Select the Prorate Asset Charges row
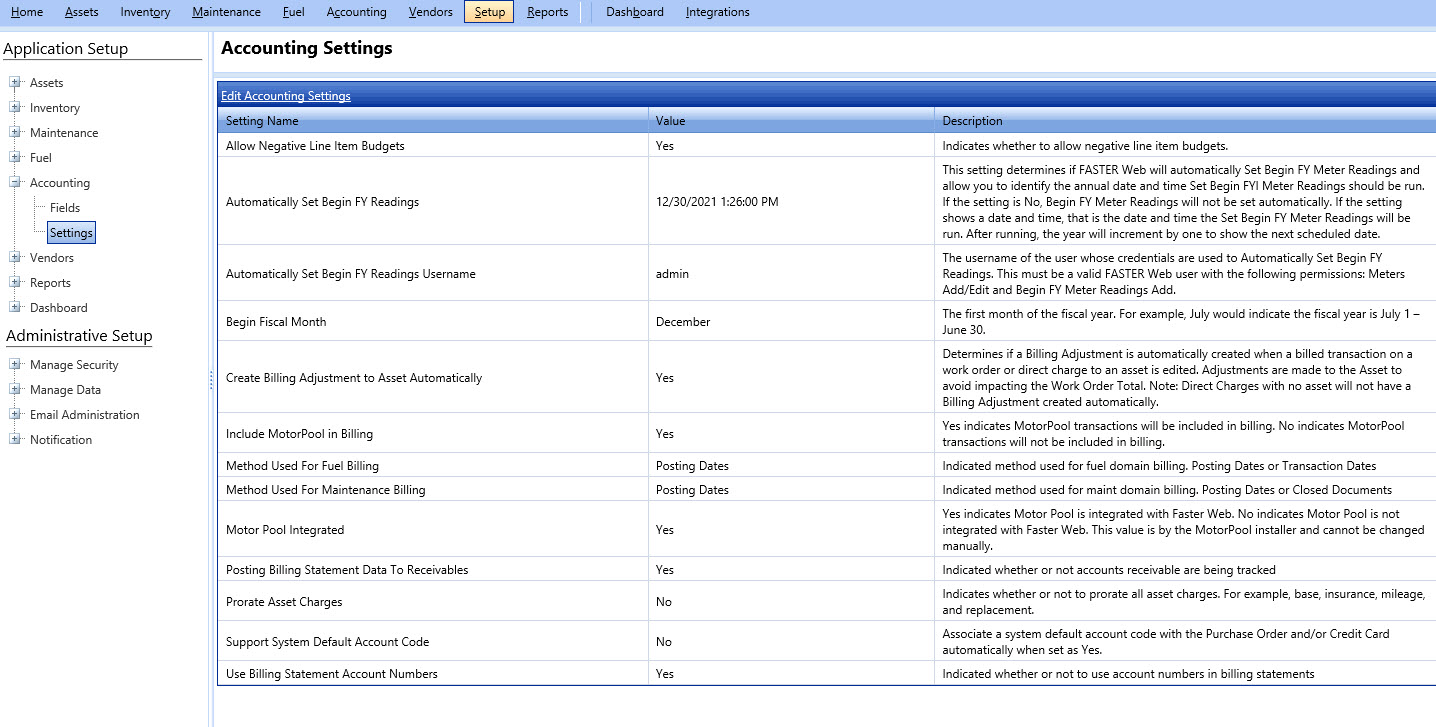This screenshot has height=727, width=1436. click(x=826, y=601)
